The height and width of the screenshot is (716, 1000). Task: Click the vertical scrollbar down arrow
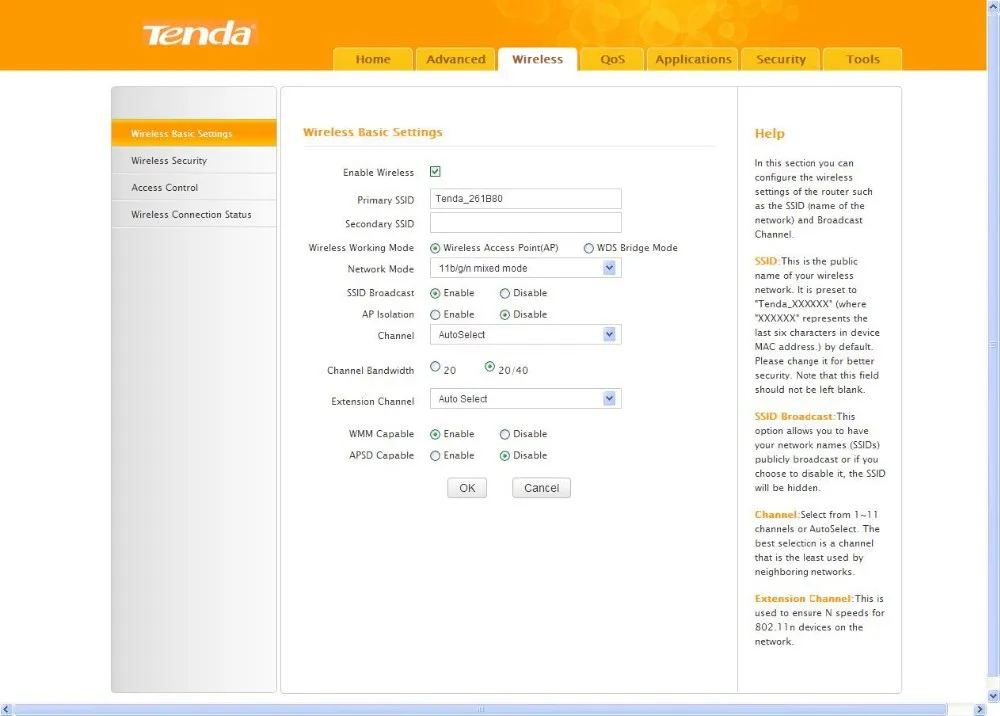tap(994, 696)
